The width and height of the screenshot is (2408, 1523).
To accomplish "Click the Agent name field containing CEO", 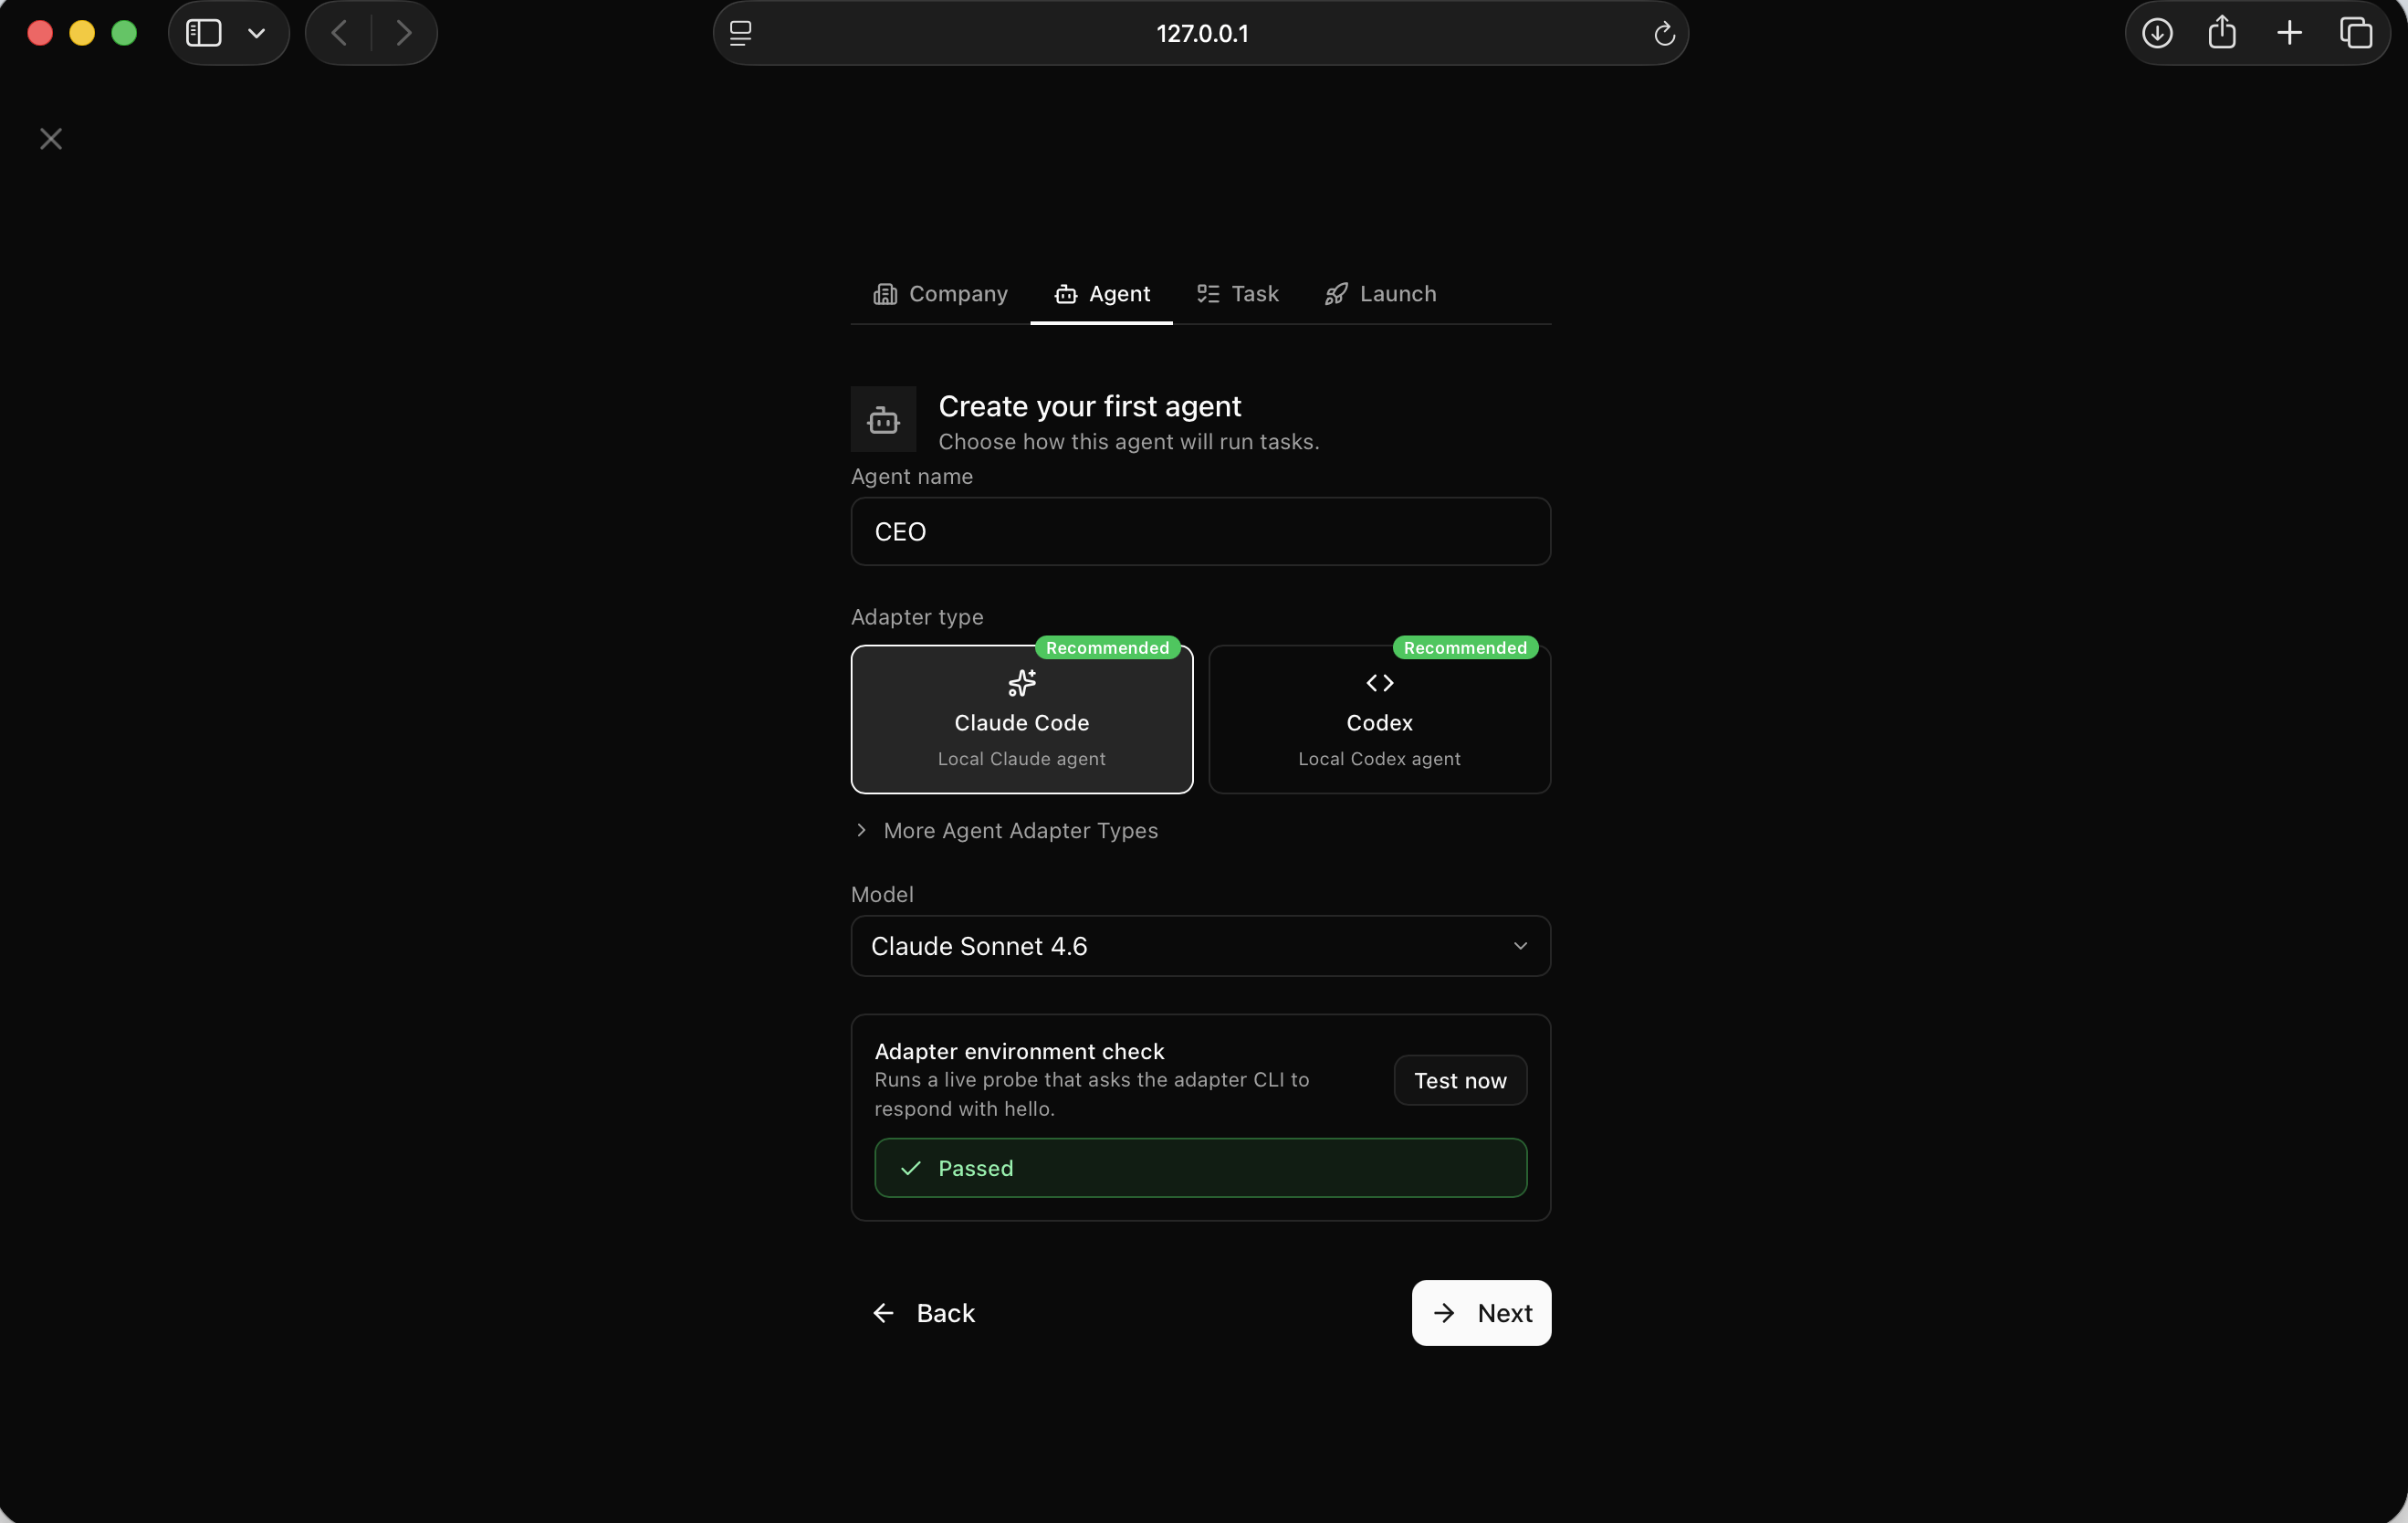I will [1199, 531].
